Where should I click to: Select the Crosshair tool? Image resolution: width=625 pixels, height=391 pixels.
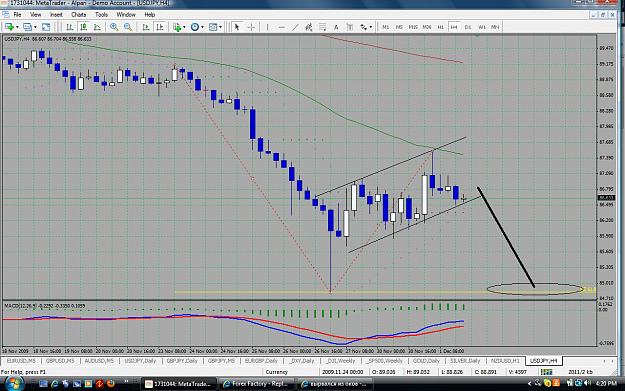click(251, 27)
